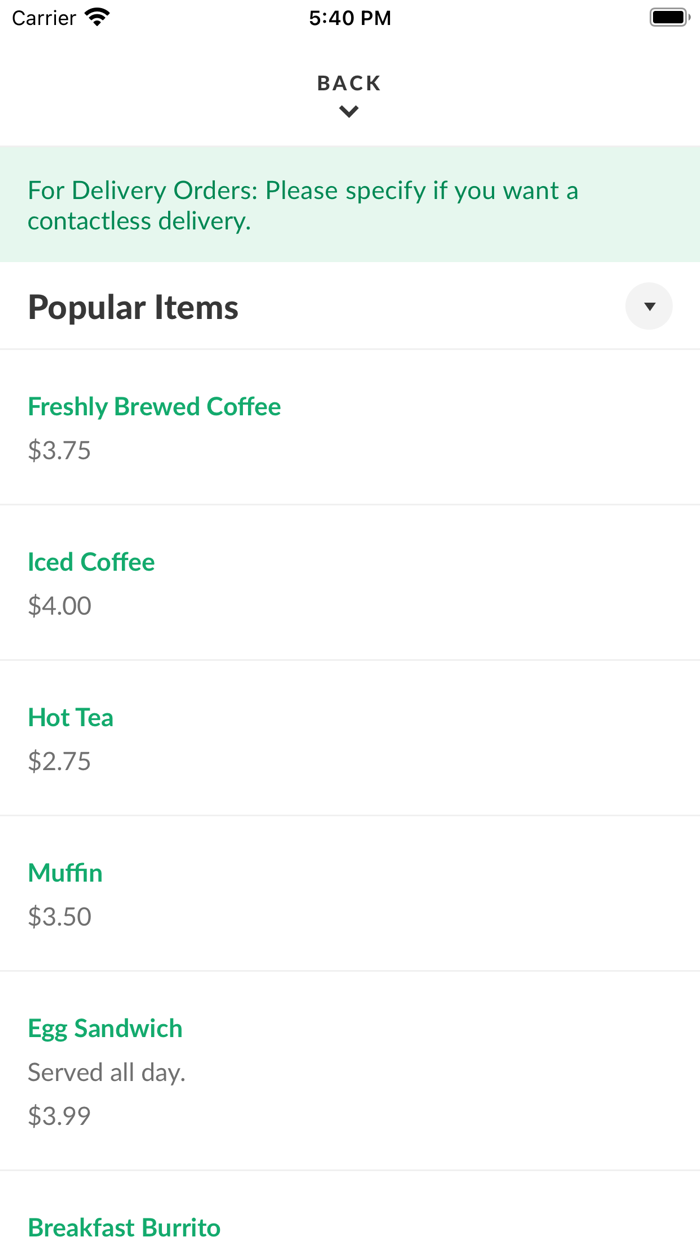Choose Hot Tea from the menu
This screenshot has height=1244, width=700.
coord(70,717)
